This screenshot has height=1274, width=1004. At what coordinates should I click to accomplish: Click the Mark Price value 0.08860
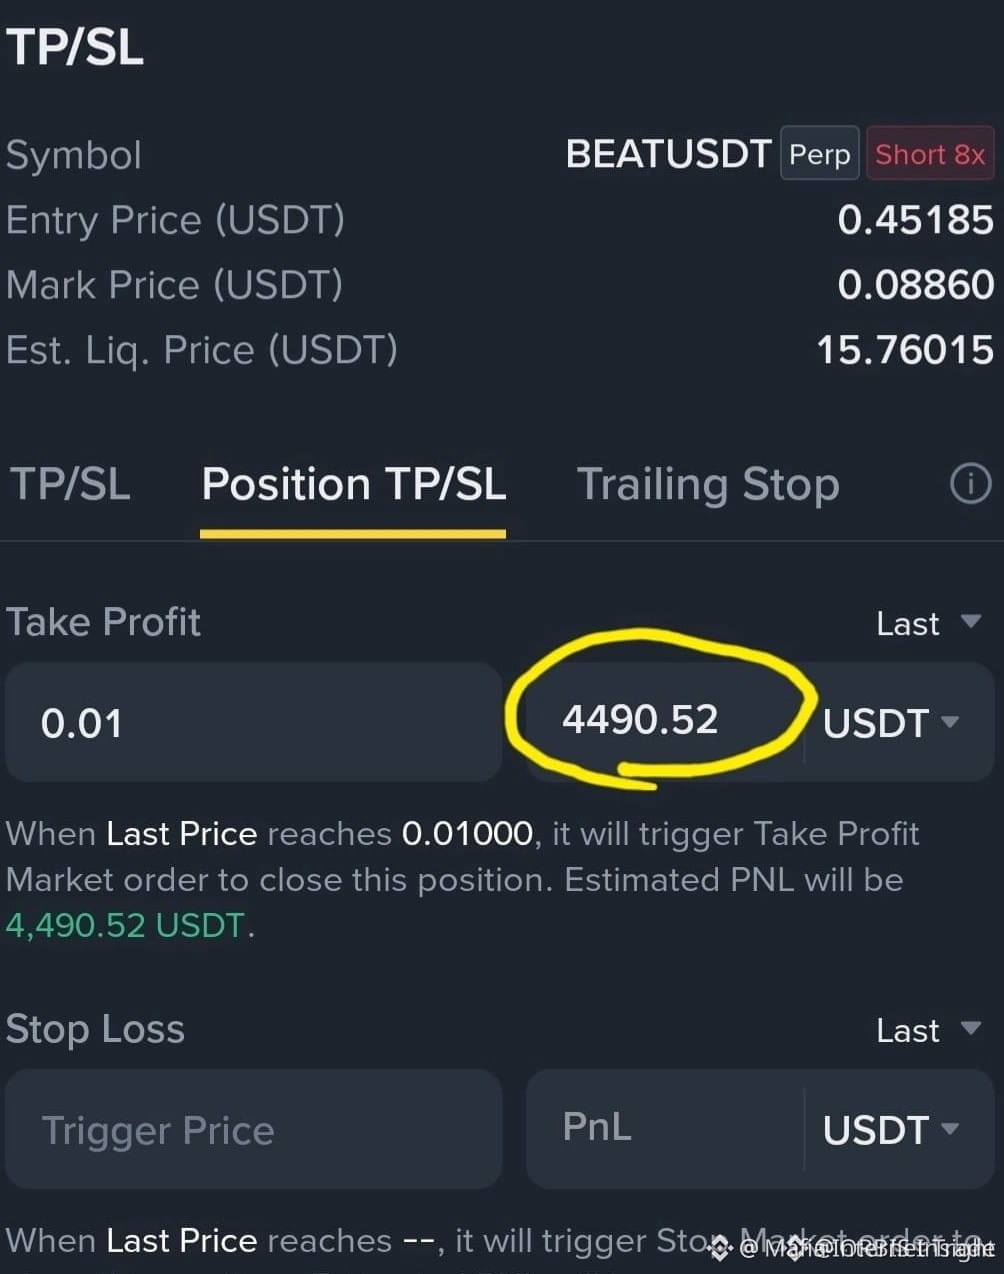pyautogui.click(x=916, y=286)
